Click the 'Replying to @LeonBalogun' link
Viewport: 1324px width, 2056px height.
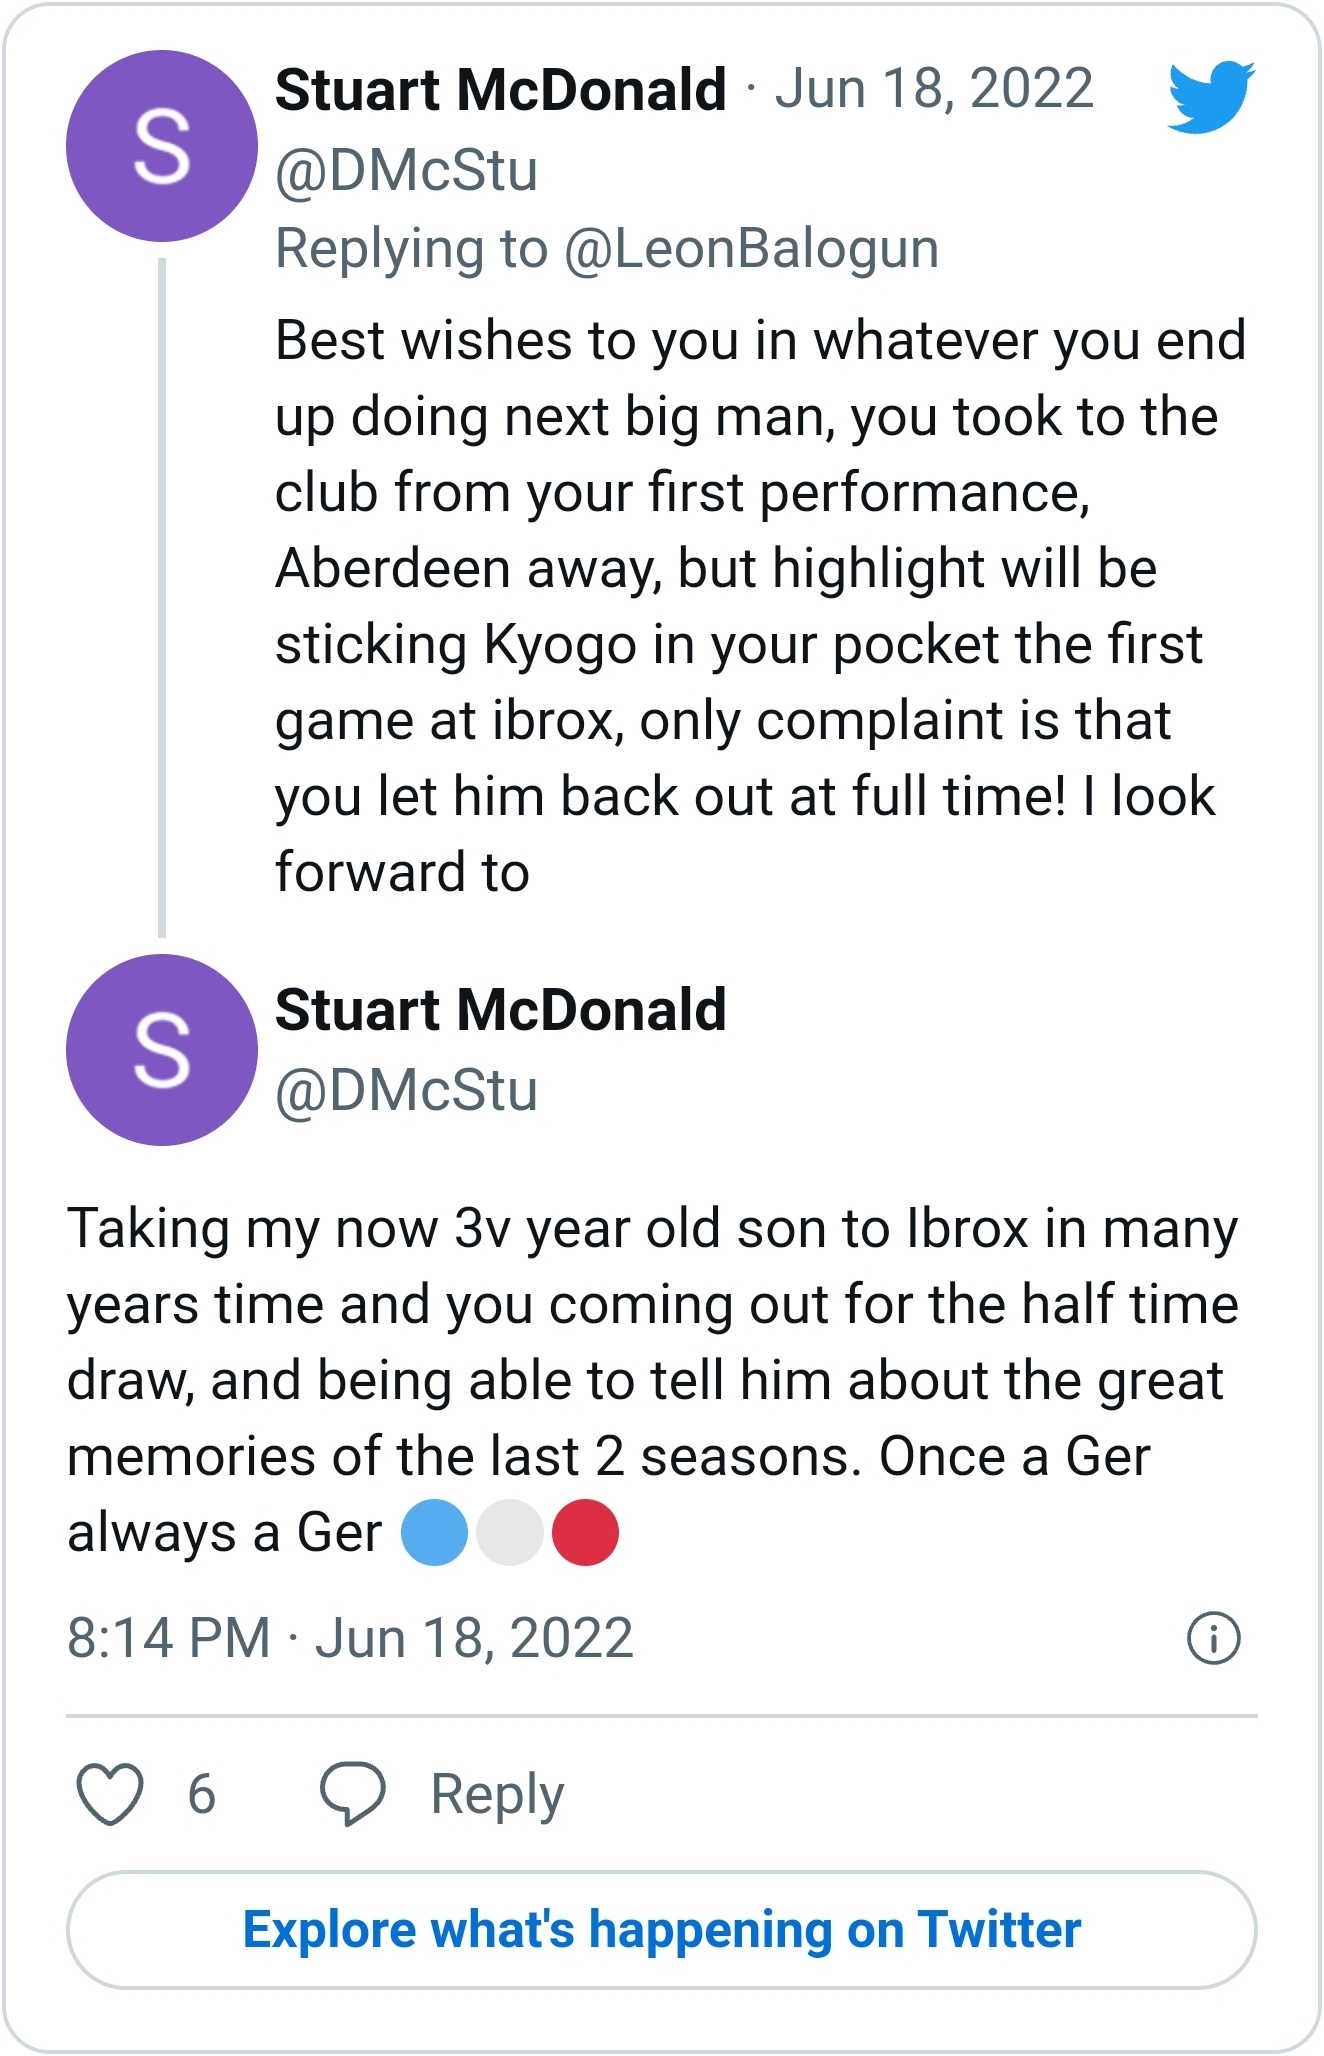coord(607,249)
